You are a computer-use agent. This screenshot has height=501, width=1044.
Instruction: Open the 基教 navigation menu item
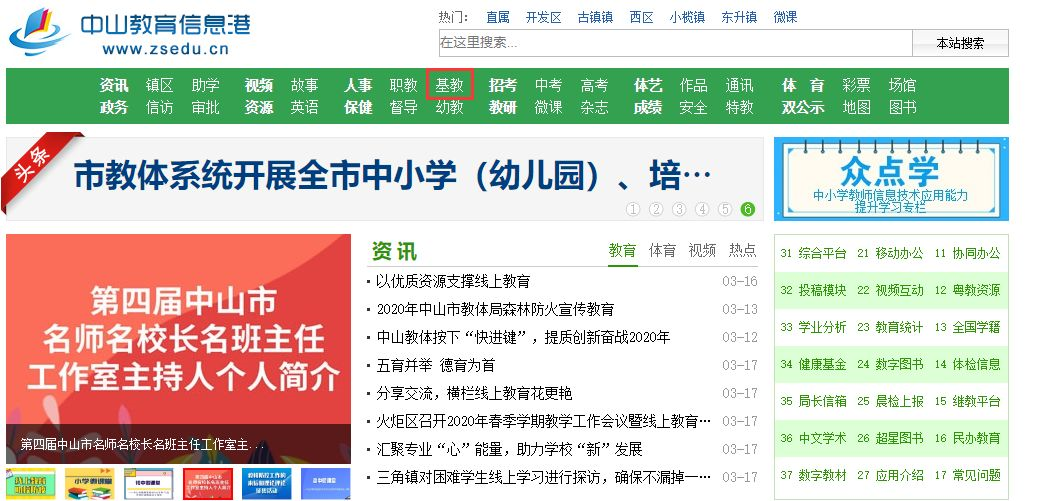click(x=449, y=86)
